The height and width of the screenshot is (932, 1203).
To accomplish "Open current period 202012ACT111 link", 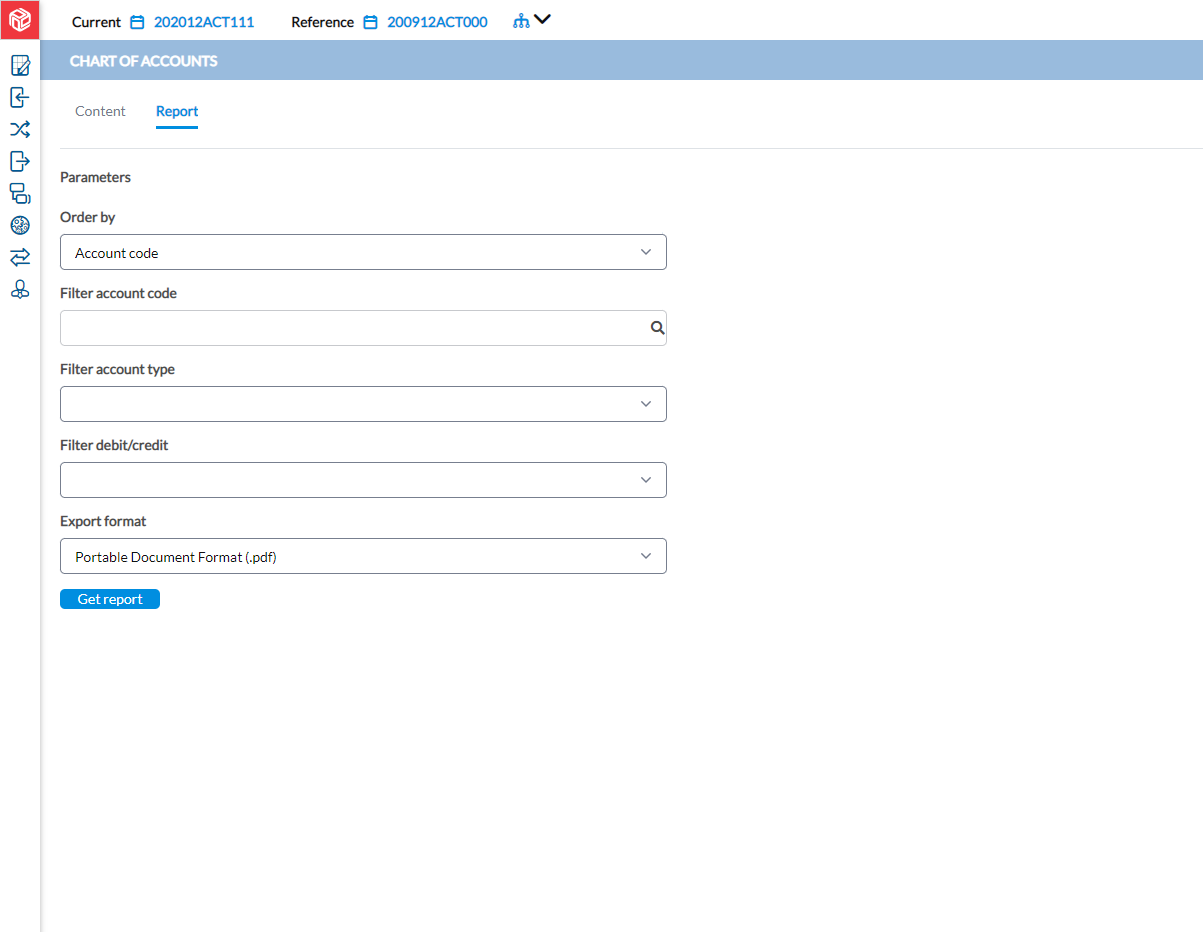I will click(204, 22).
